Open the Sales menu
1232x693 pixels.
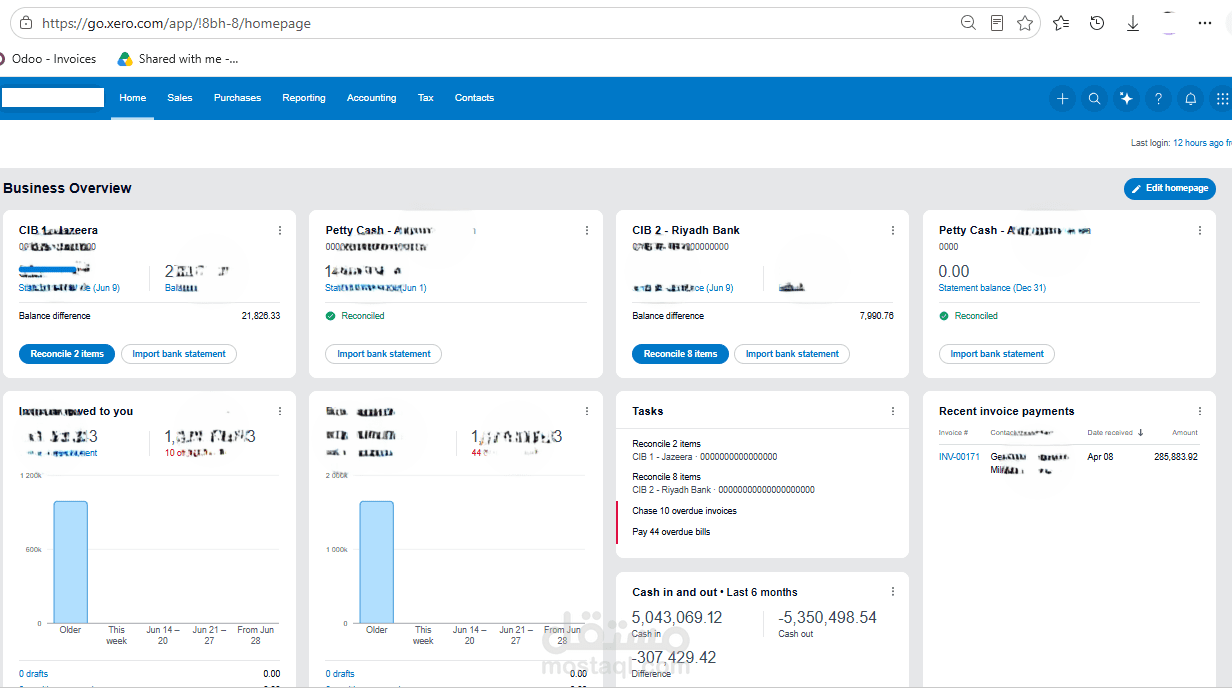click(x=180, y=98)
